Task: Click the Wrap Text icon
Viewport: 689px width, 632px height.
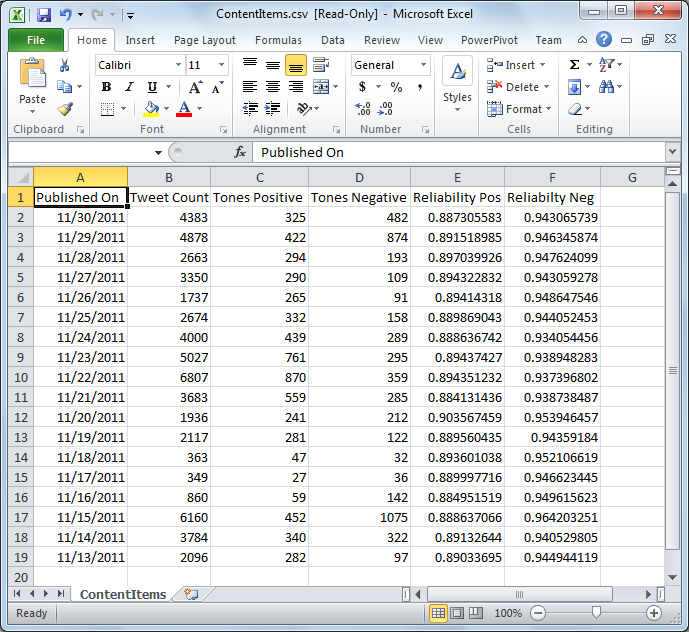Action: 321,65
